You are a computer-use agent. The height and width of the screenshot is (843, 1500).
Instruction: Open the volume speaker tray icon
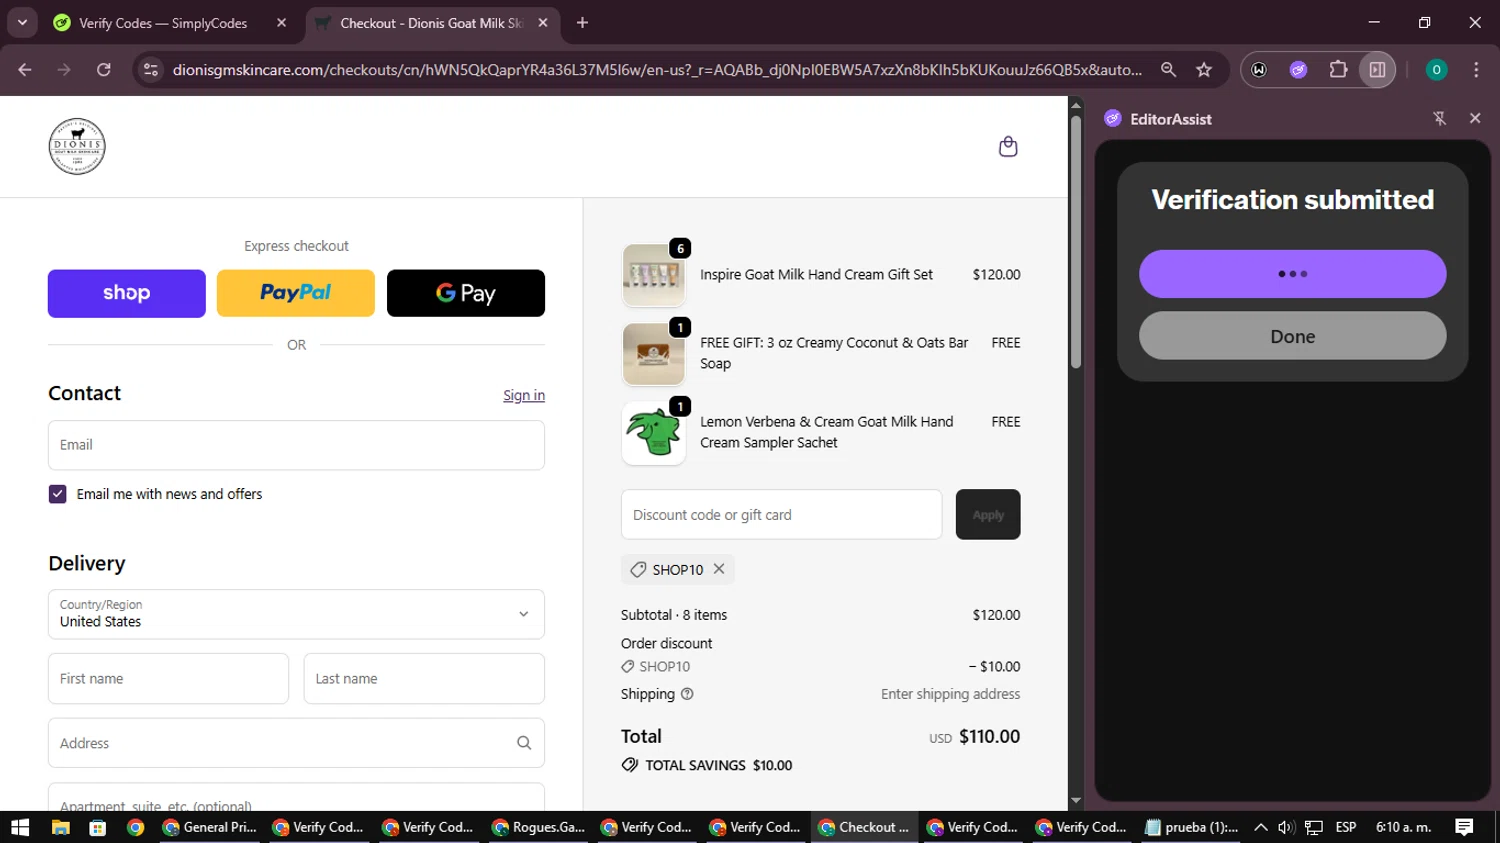[x=1286, y=827]
